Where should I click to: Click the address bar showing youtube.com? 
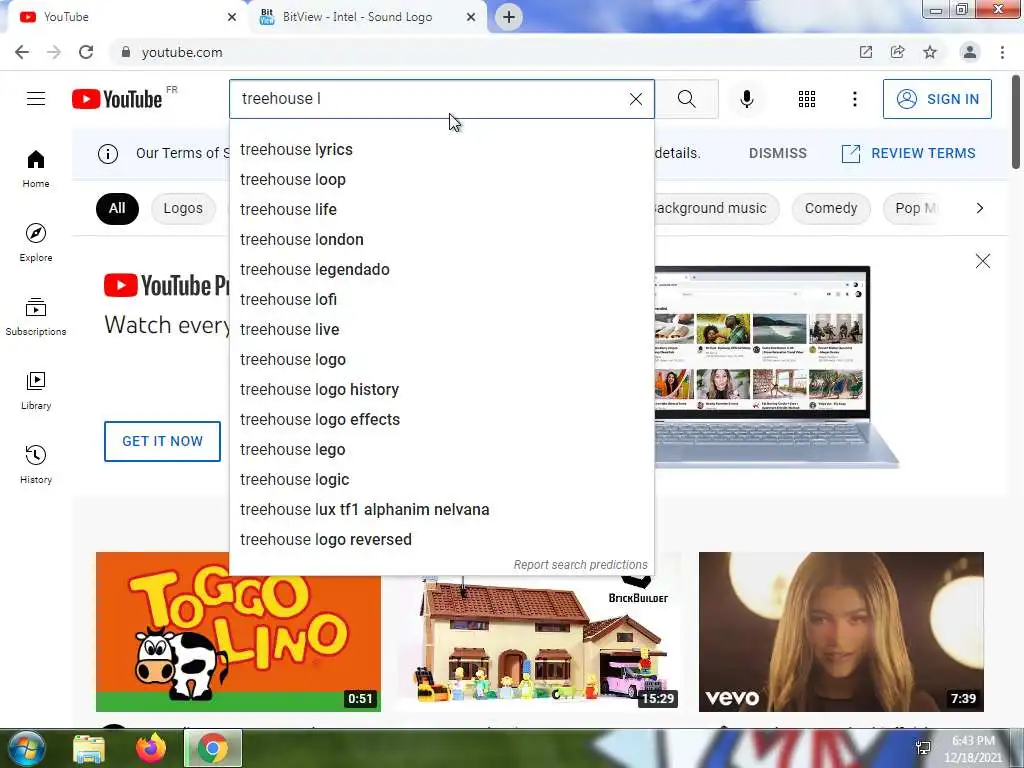click(x=483, y=52)
